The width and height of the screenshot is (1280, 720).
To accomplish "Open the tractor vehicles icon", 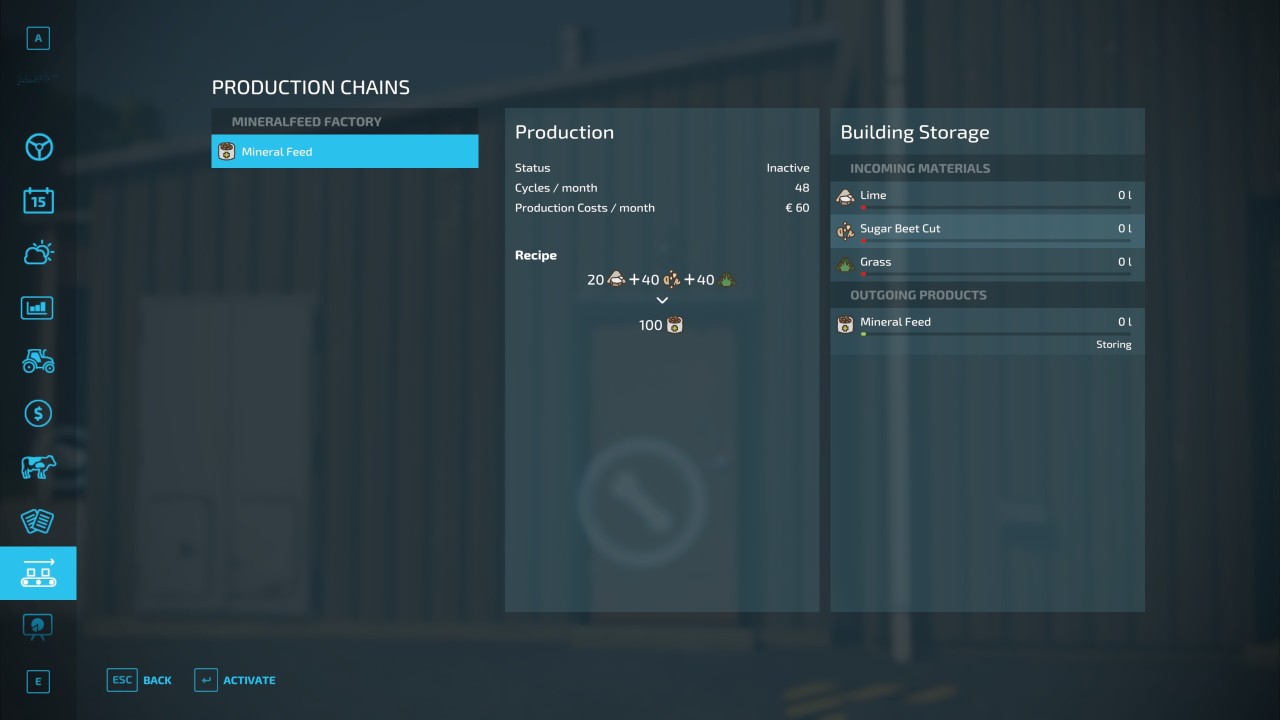I will click(38, 360).
